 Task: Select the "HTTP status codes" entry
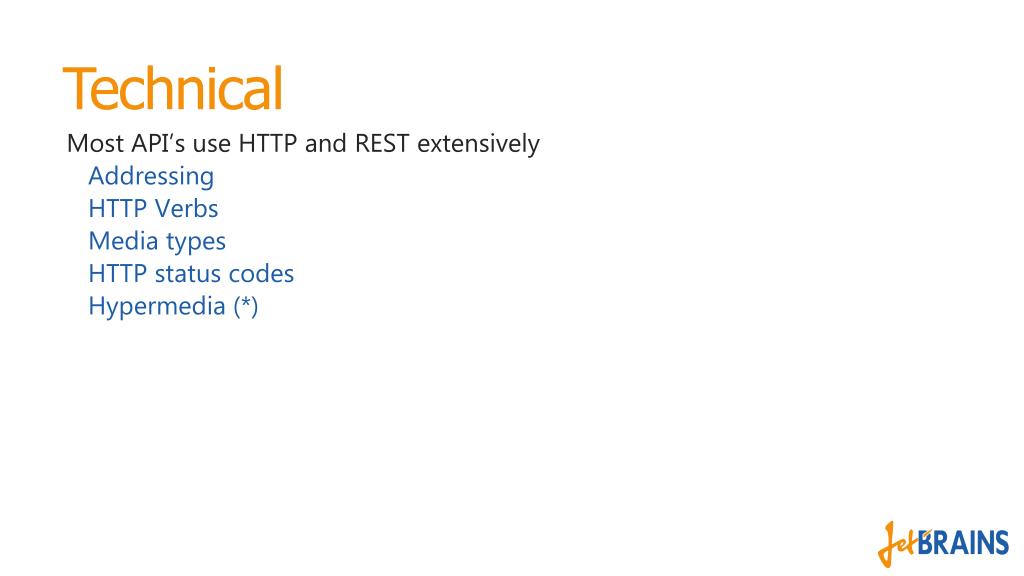click(191, 273)
